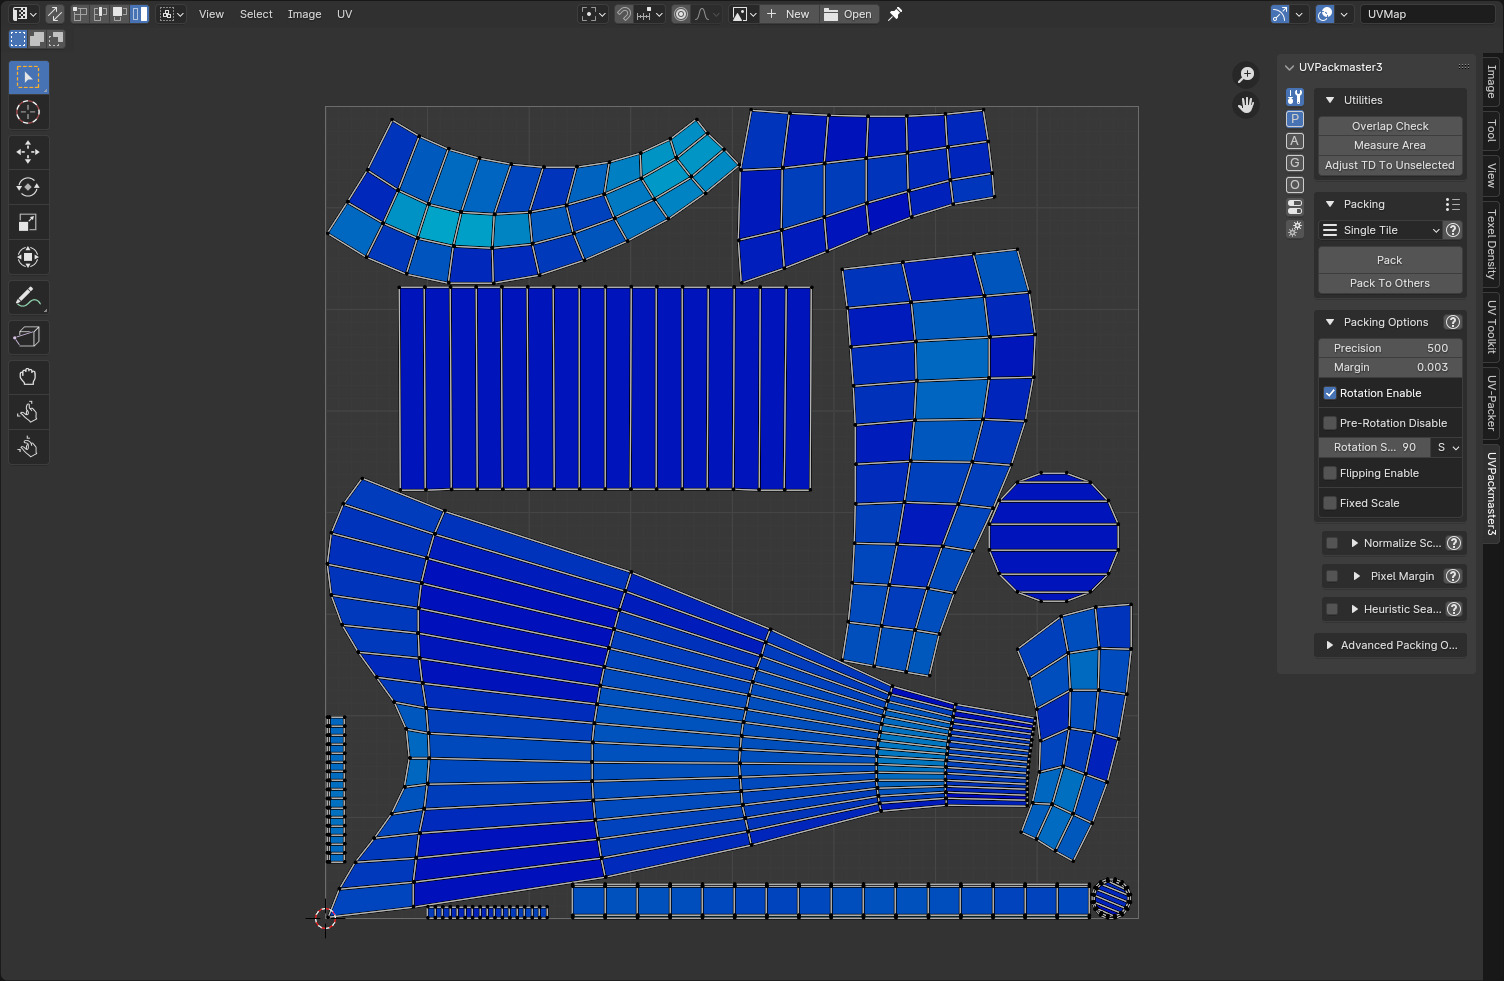Viewport: 1504px width, 981px height.
Task: Open UVPackmaster utilities wrench tab
Action: coord(1295,97)
